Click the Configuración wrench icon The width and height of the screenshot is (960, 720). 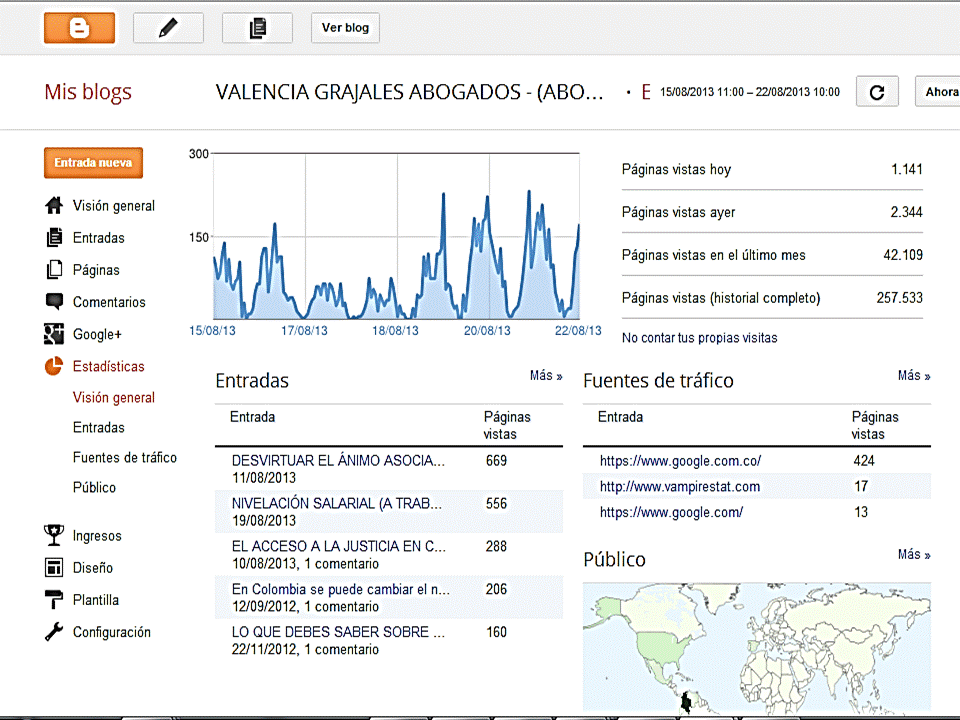pos(54,632)
